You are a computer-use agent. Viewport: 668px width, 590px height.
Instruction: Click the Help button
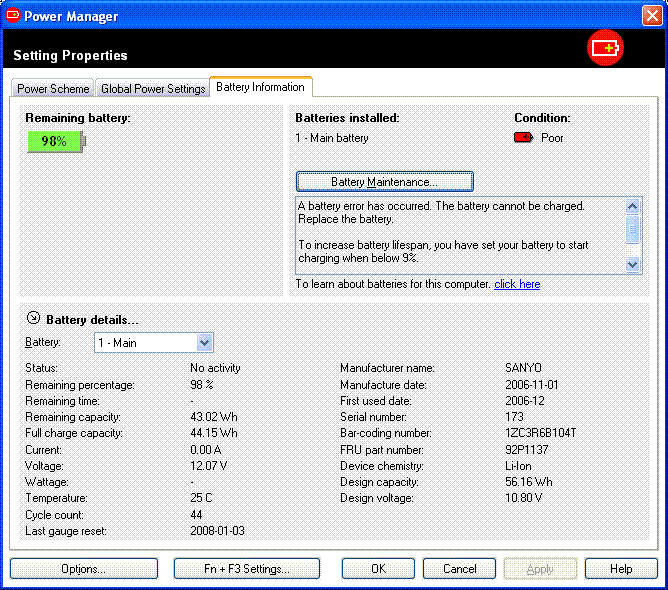click(621, 569)
